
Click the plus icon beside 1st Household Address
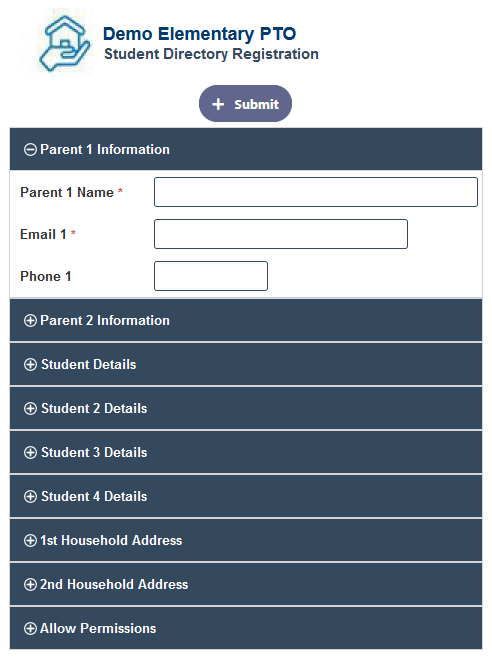click(x=30, y=540)
